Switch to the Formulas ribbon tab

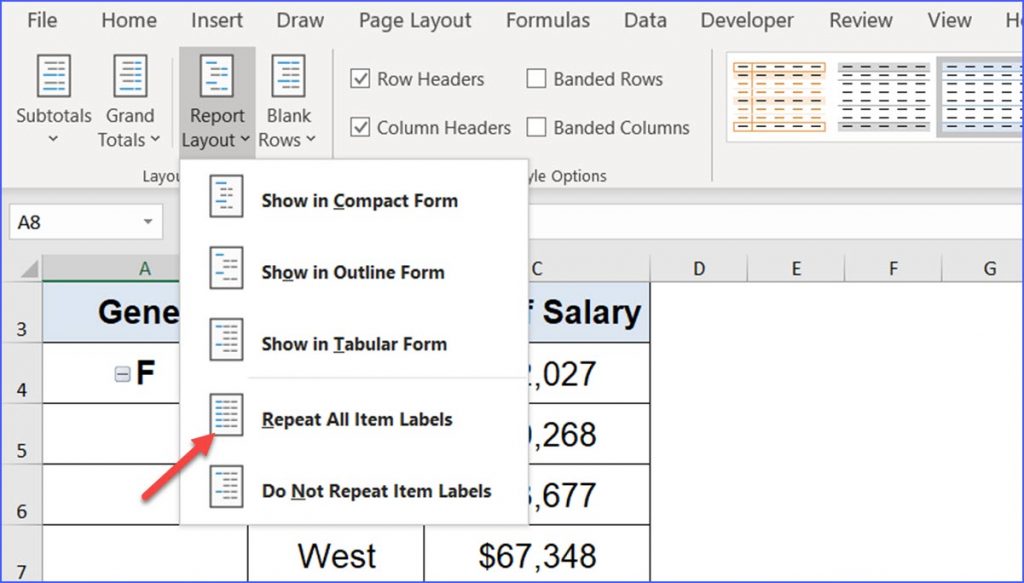(547, 19)
